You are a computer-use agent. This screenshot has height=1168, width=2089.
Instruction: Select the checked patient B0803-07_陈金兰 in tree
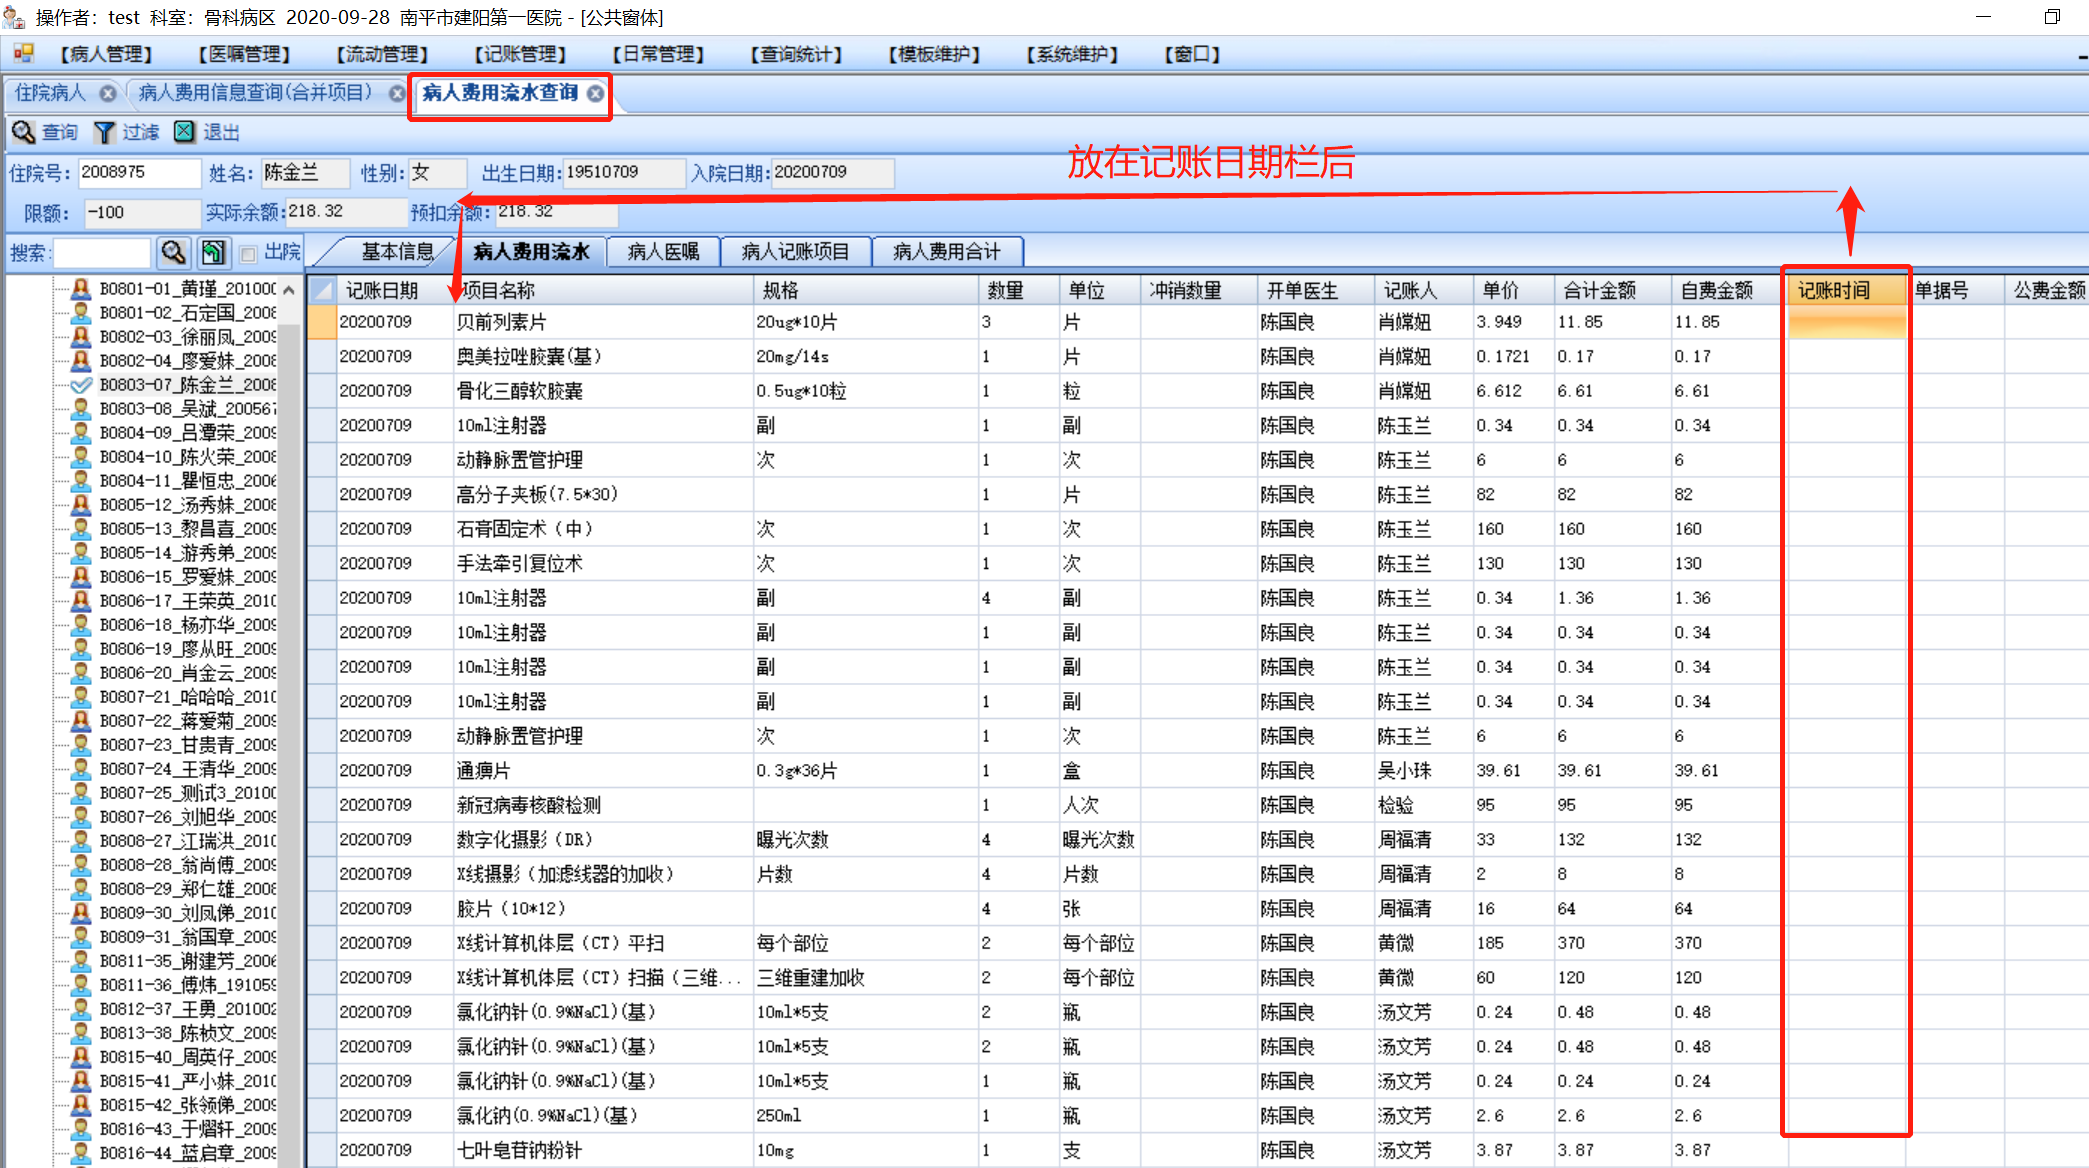pyautogui.click(x=188, y=385)
